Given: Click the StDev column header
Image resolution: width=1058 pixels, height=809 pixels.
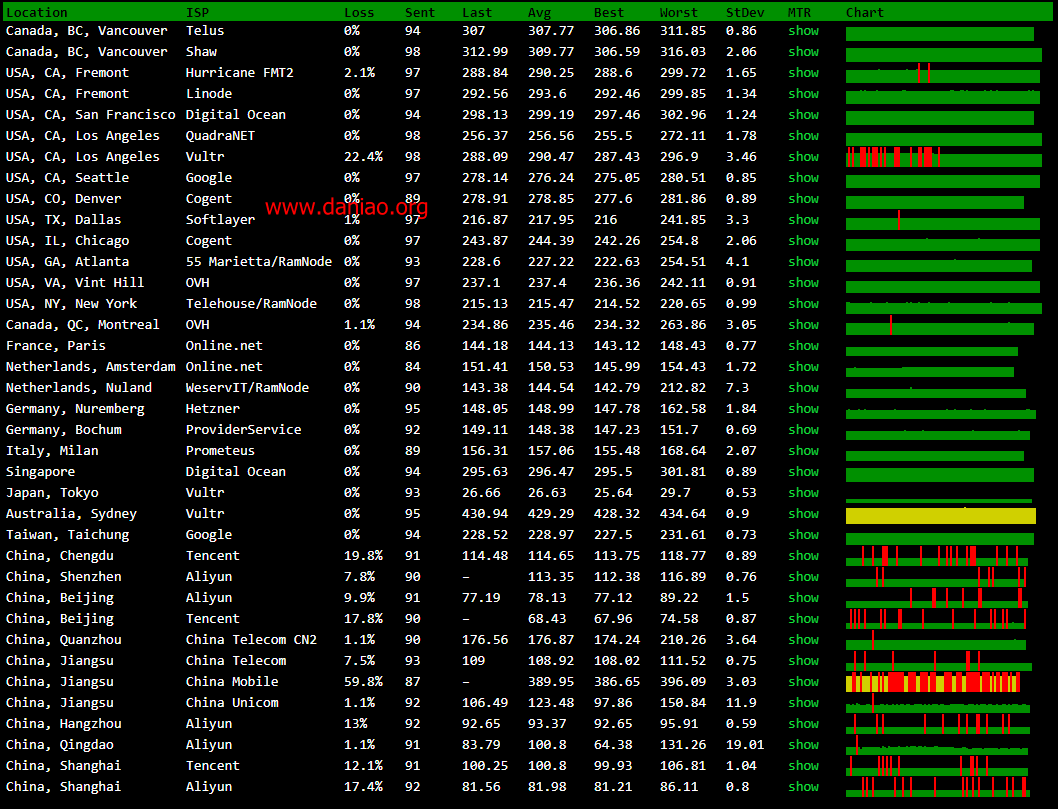Looking at the screenshot, I should 741,13.
